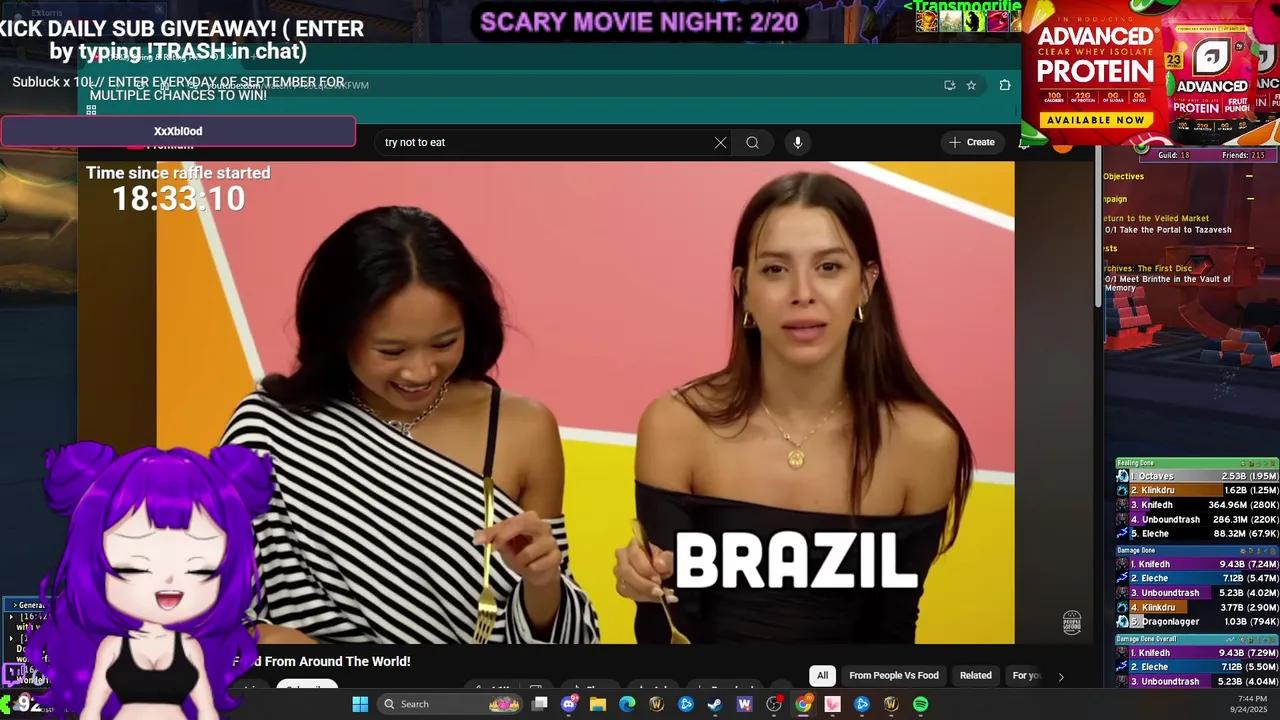Open the pink app icon on taskbar
Screen dimensions: 1280x720
point(832,704)
